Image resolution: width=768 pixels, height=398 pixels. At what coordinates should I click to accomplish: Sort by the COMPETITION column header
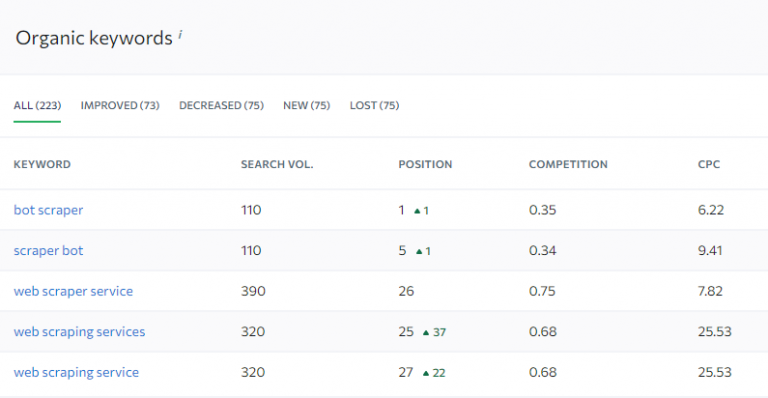568,164
